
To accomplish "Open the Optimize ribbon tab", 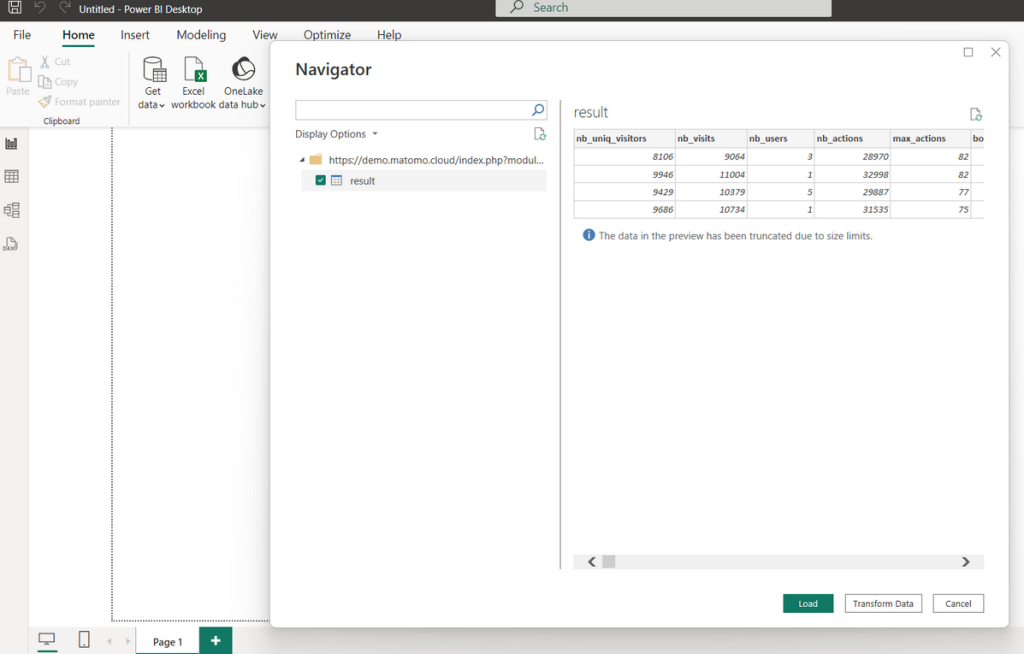I will coord(327,34).
